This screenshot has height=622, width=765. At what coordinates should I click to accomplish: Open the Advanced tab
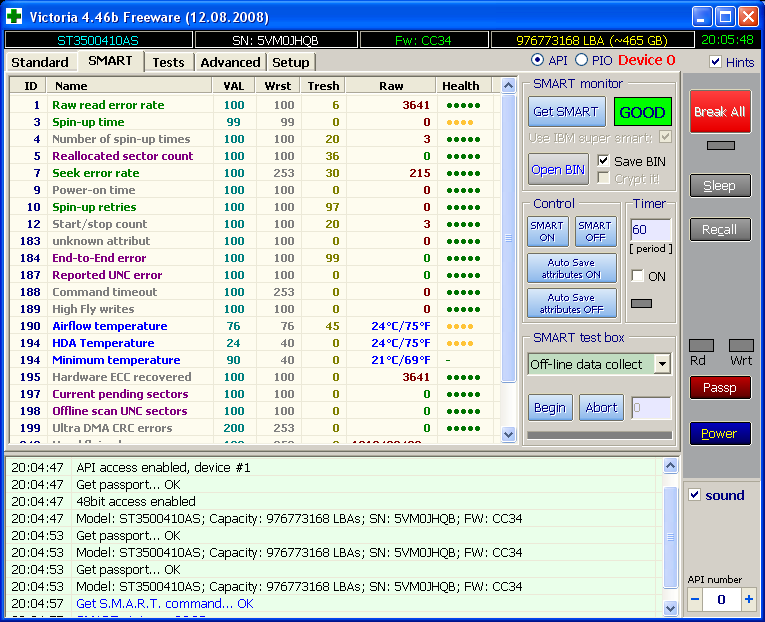click(x=230, y=62)
